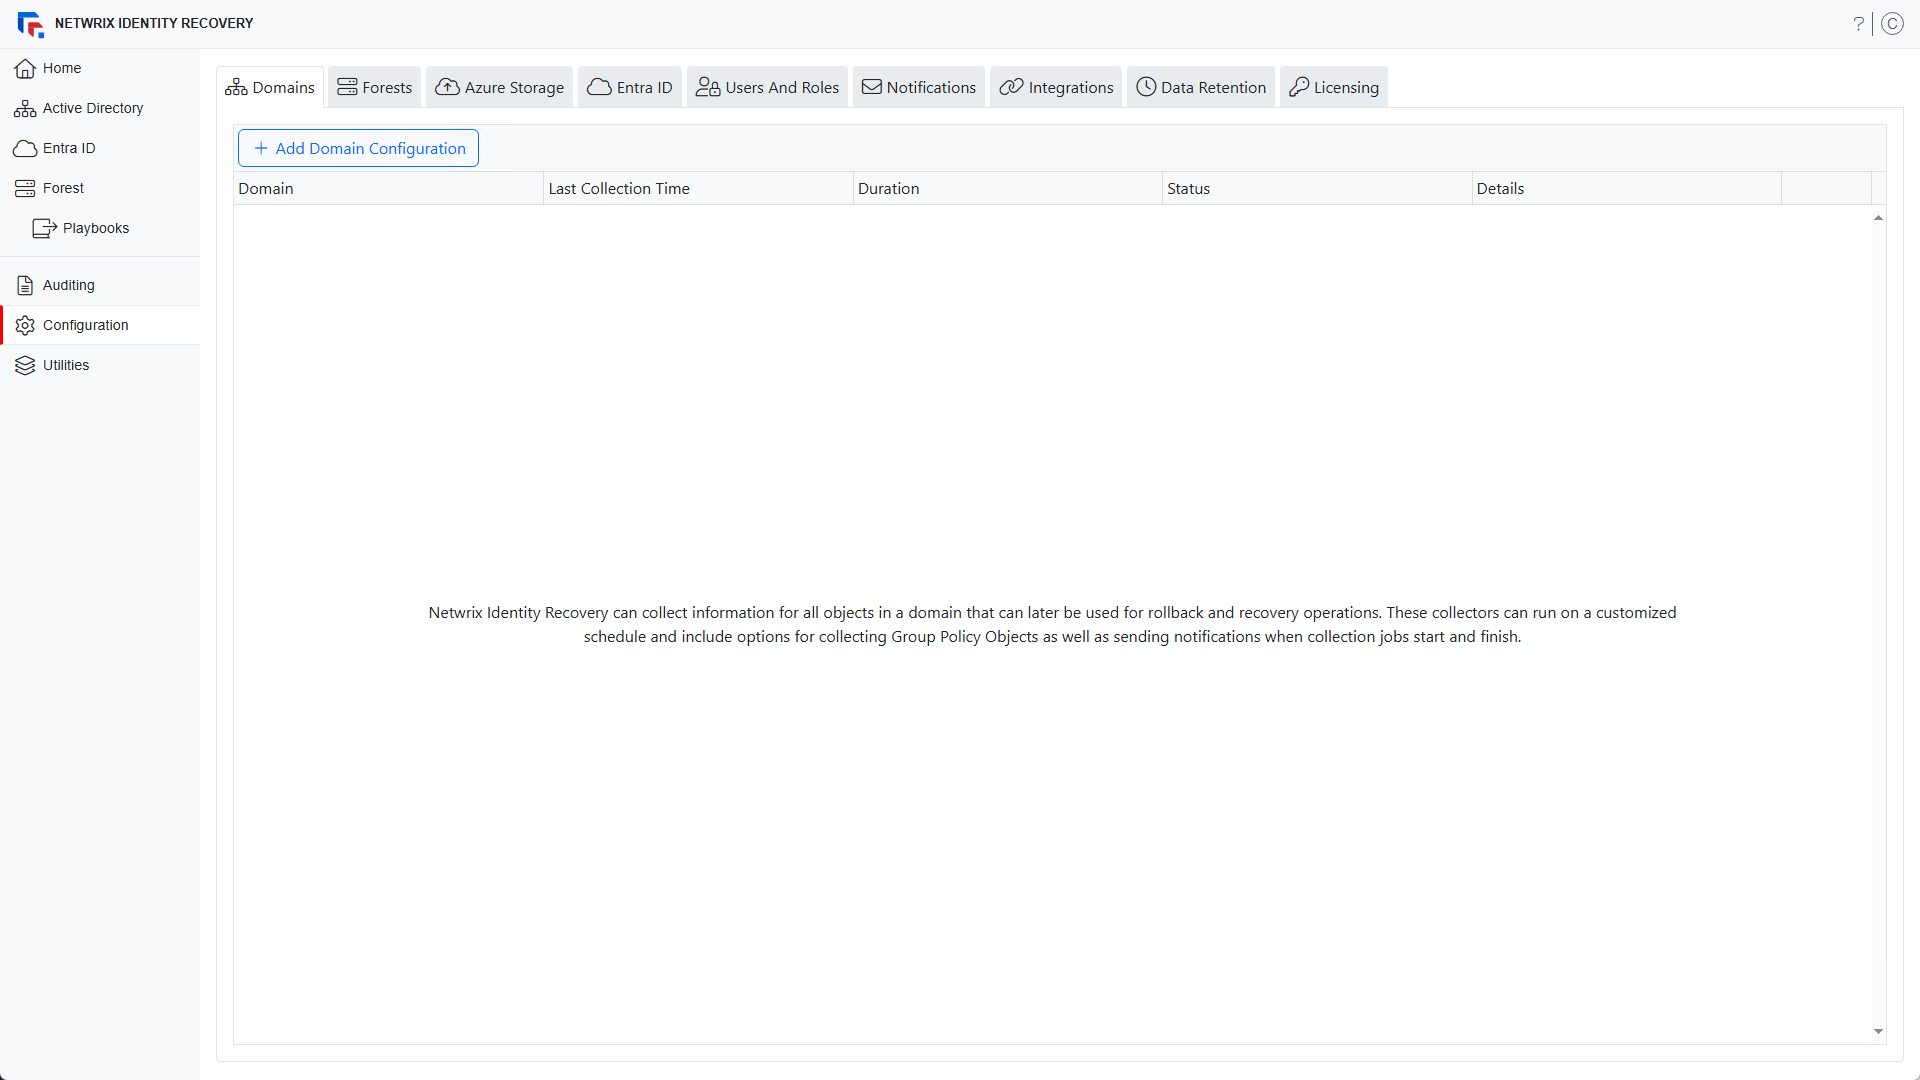Open Utilities in sidebar
Viewport: 1920px width, 1080px height.
click(66, 365)
